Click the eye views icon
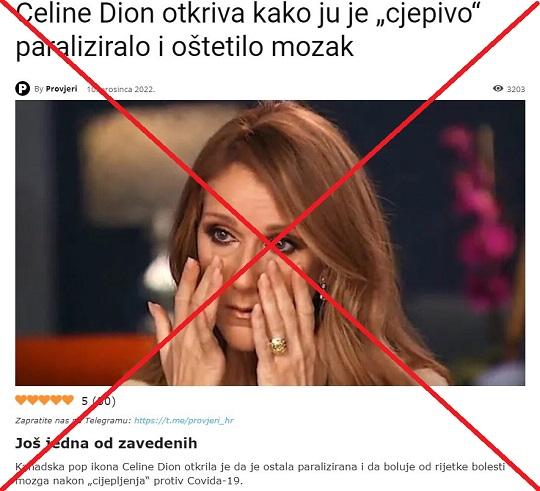This screenshot has width=540, height=491. coord(498,88)
